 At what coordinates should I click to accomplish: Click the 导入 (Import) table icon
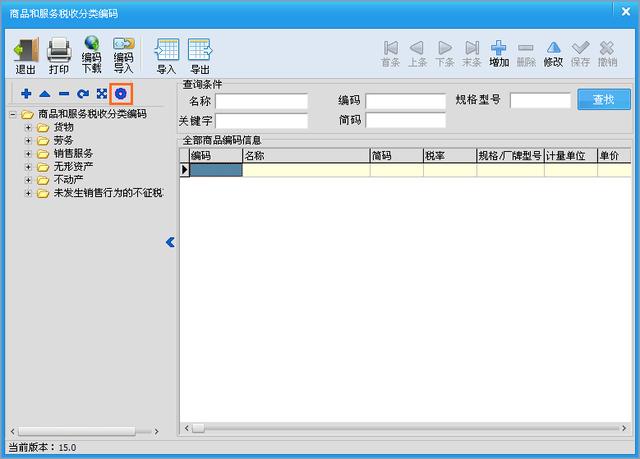(167, 51)
